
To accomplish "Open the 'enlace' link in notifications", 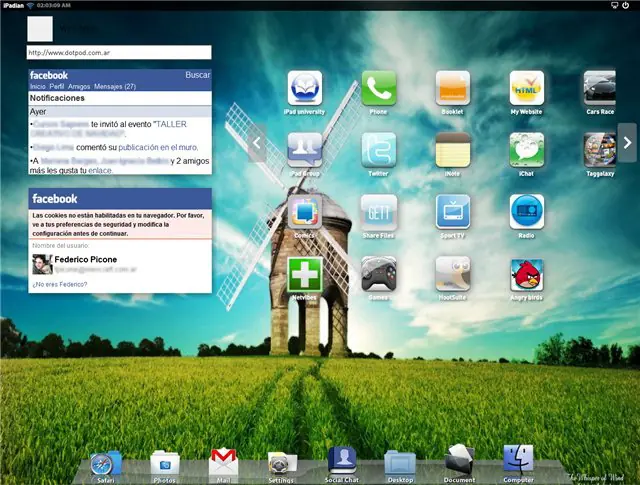I will point(100,171).
